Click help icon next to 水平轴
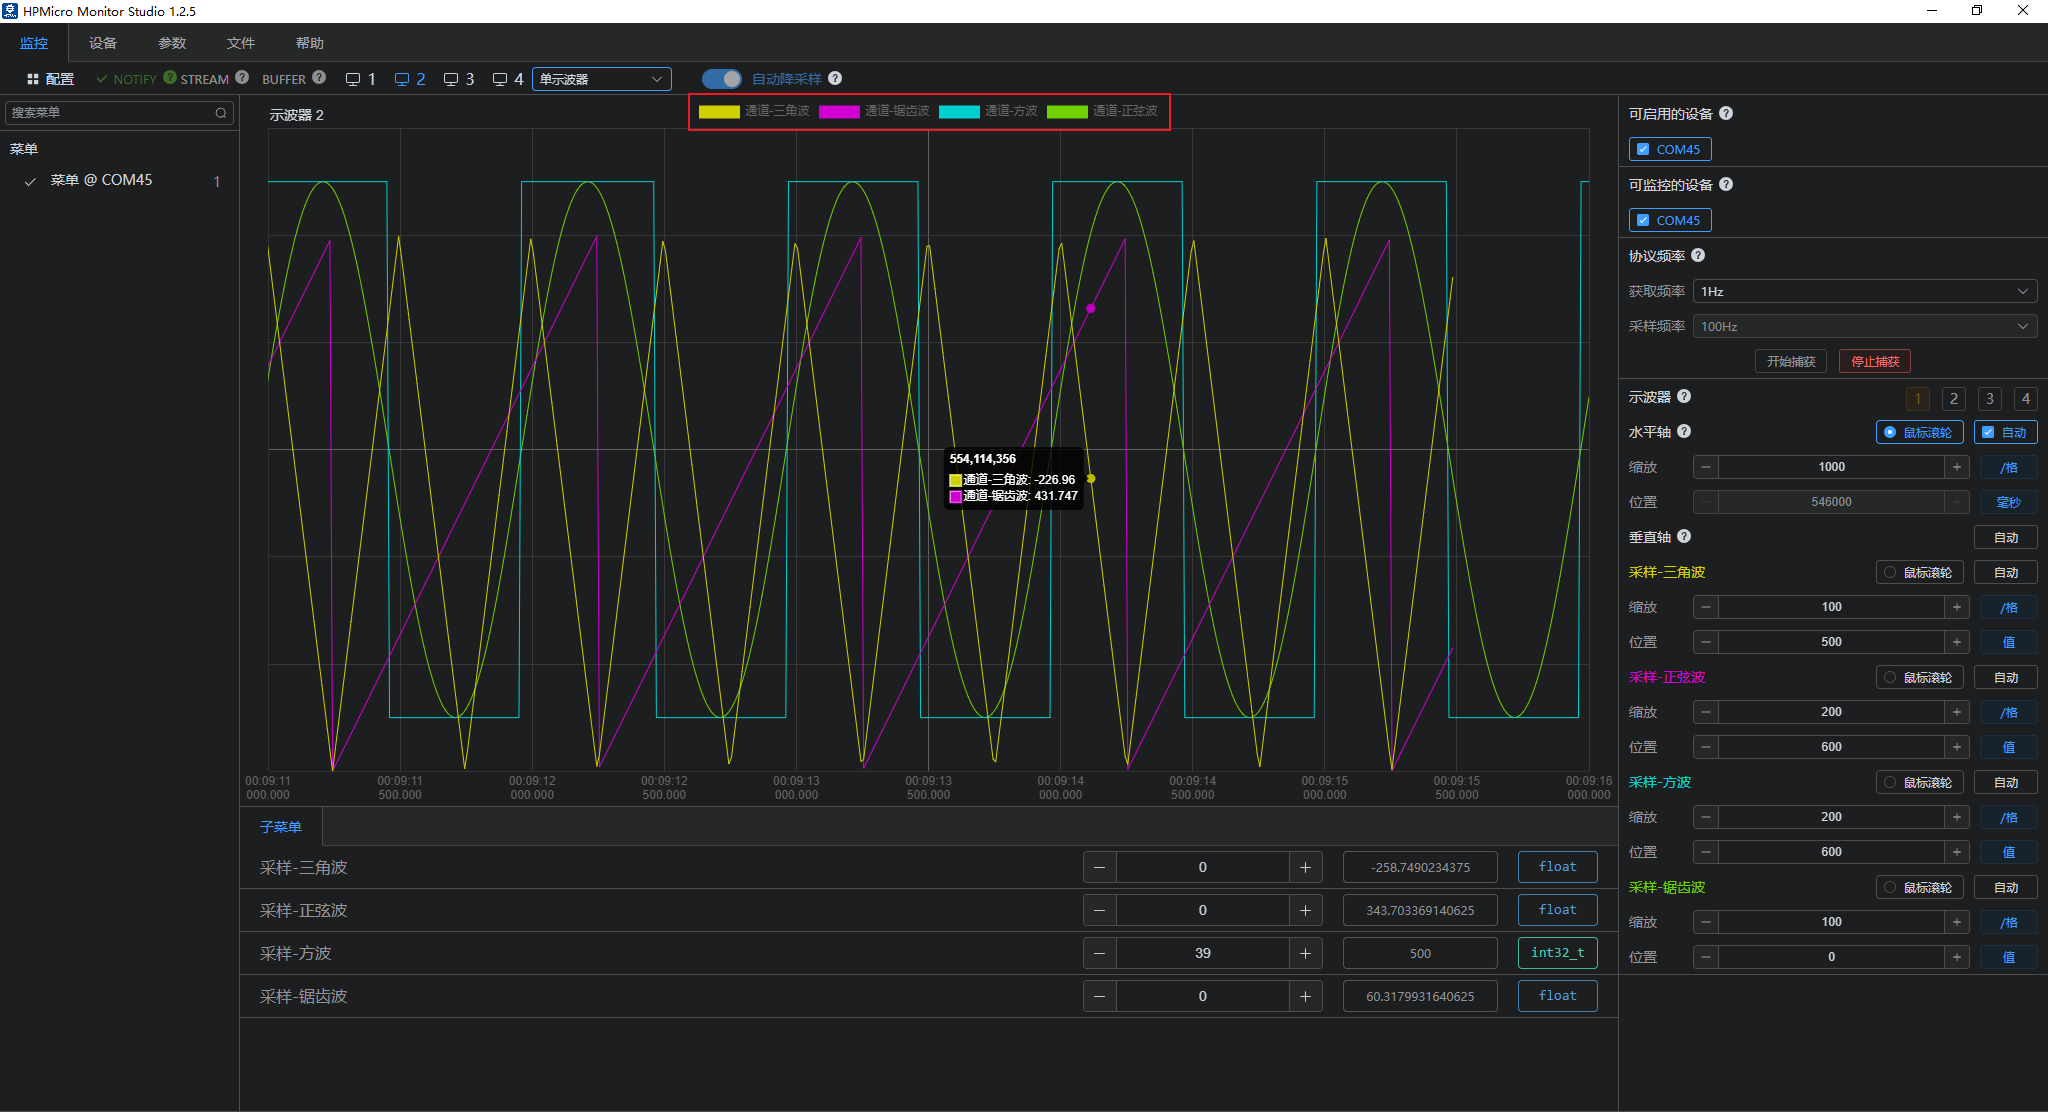Viewport: 2048px width, 1112px height. coord(1684,432)
